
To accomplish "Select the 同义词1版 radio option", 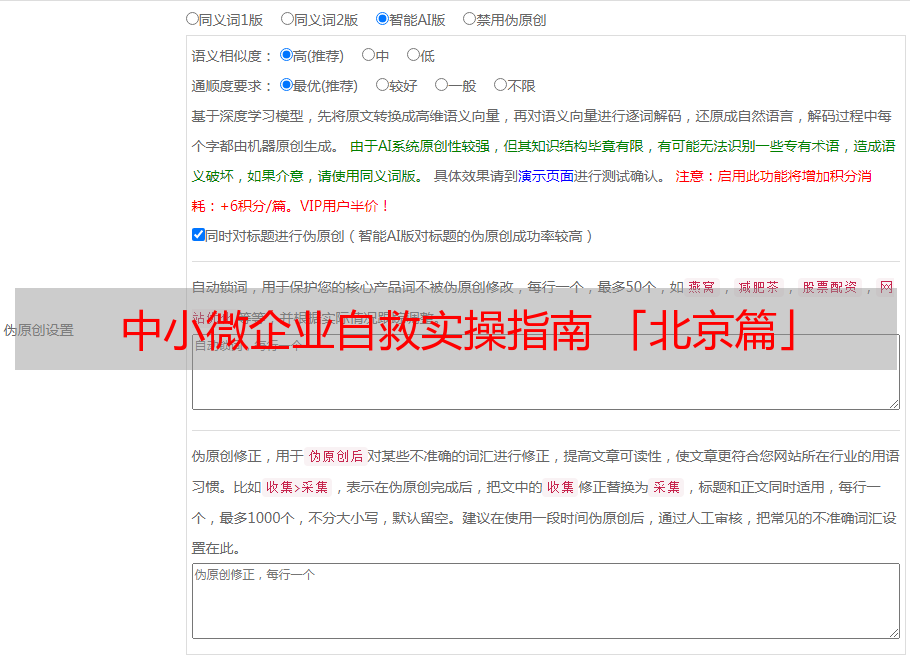I will (x=192, y=19).
